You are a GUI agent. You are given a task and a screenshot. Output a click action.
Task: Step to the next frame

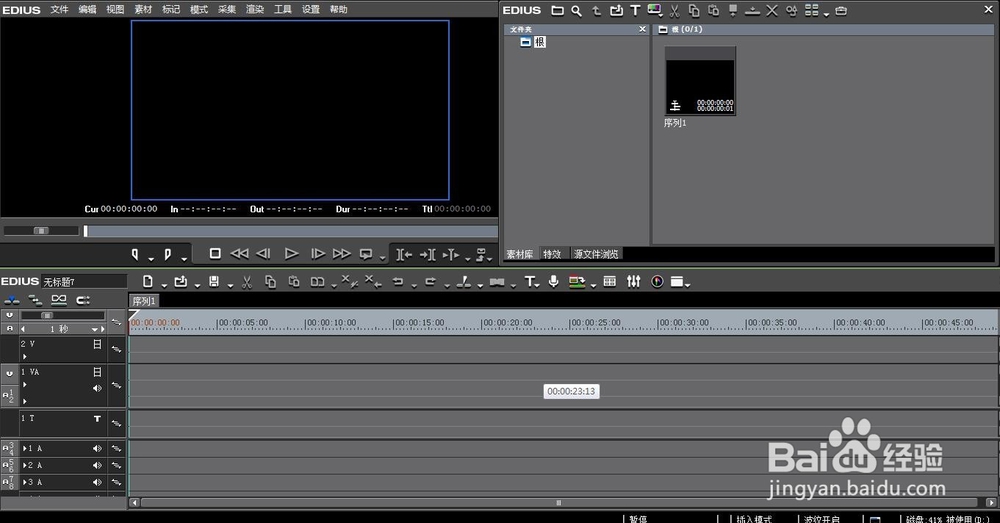(318, 254)
